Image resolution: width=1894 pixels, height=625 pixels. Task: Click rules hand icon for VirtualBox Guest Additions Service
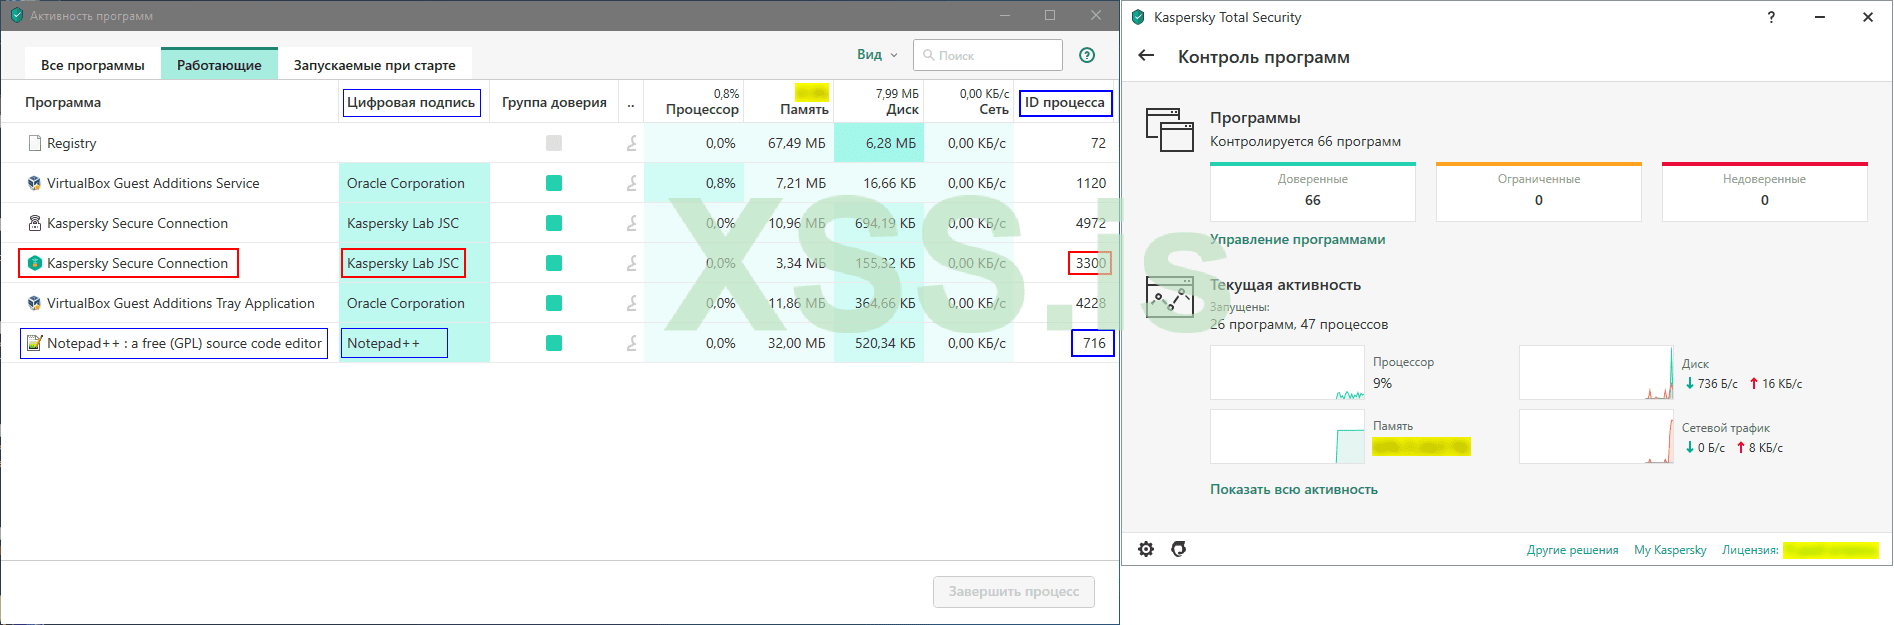pos(631,183)
